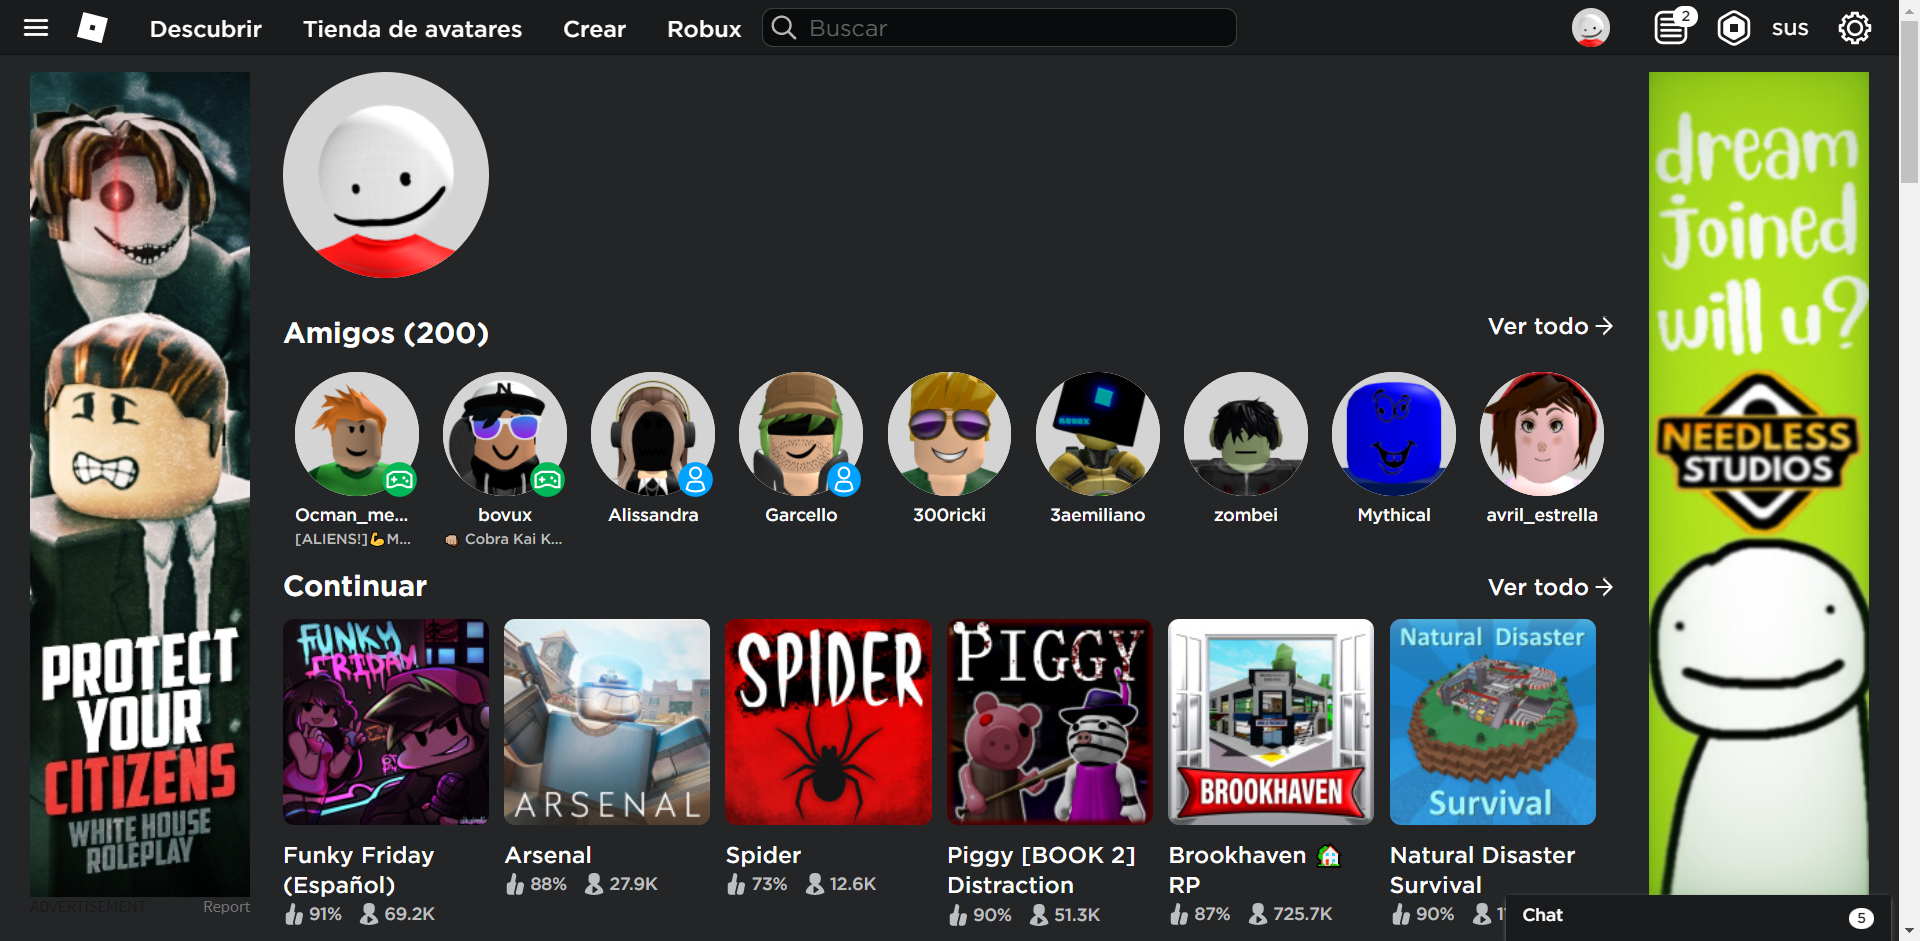Open the Robux menu item
The width and height of the screenshot is (1920, 941).
pos(704,29)
